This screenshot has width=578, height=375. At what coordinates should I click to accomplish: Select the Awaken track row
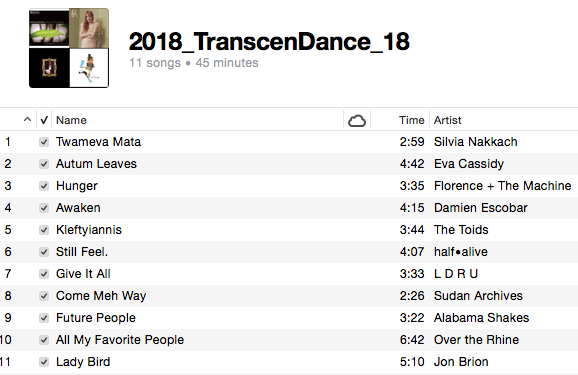click(289, 208)
